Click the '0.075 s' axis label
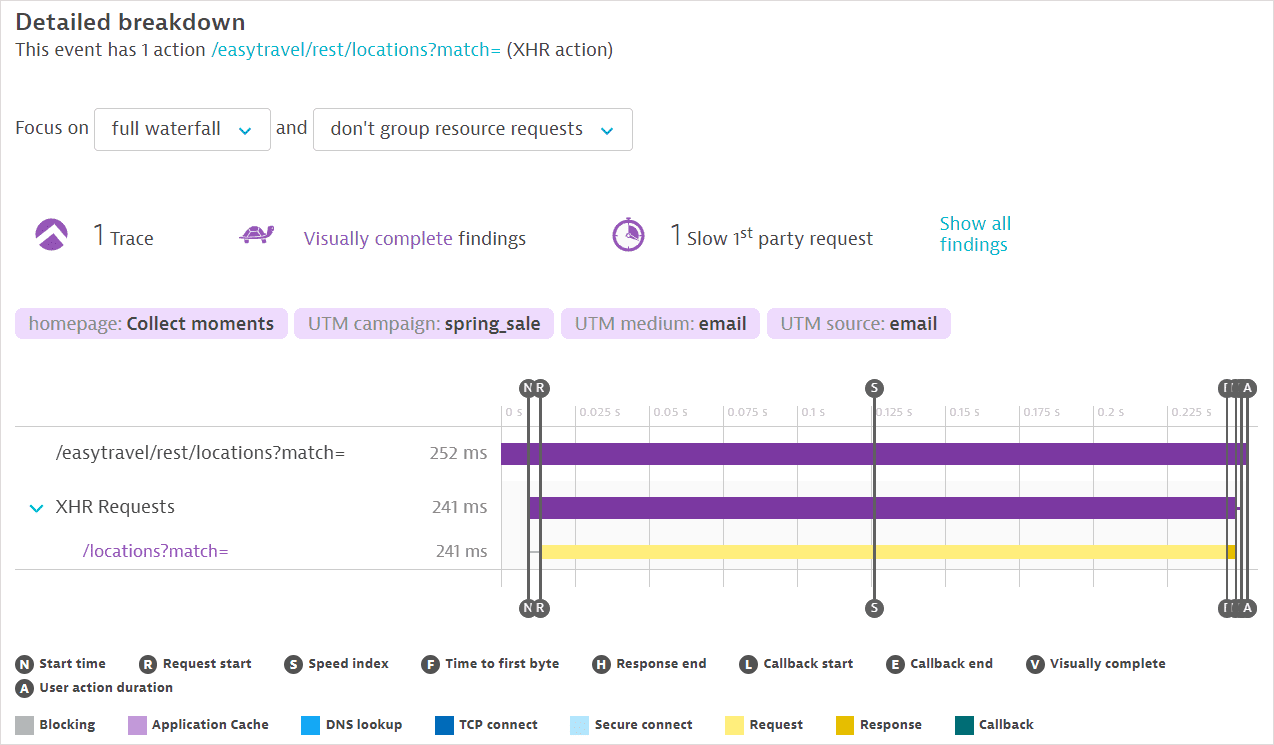1274x745 pixels. (x=749, y=412)
